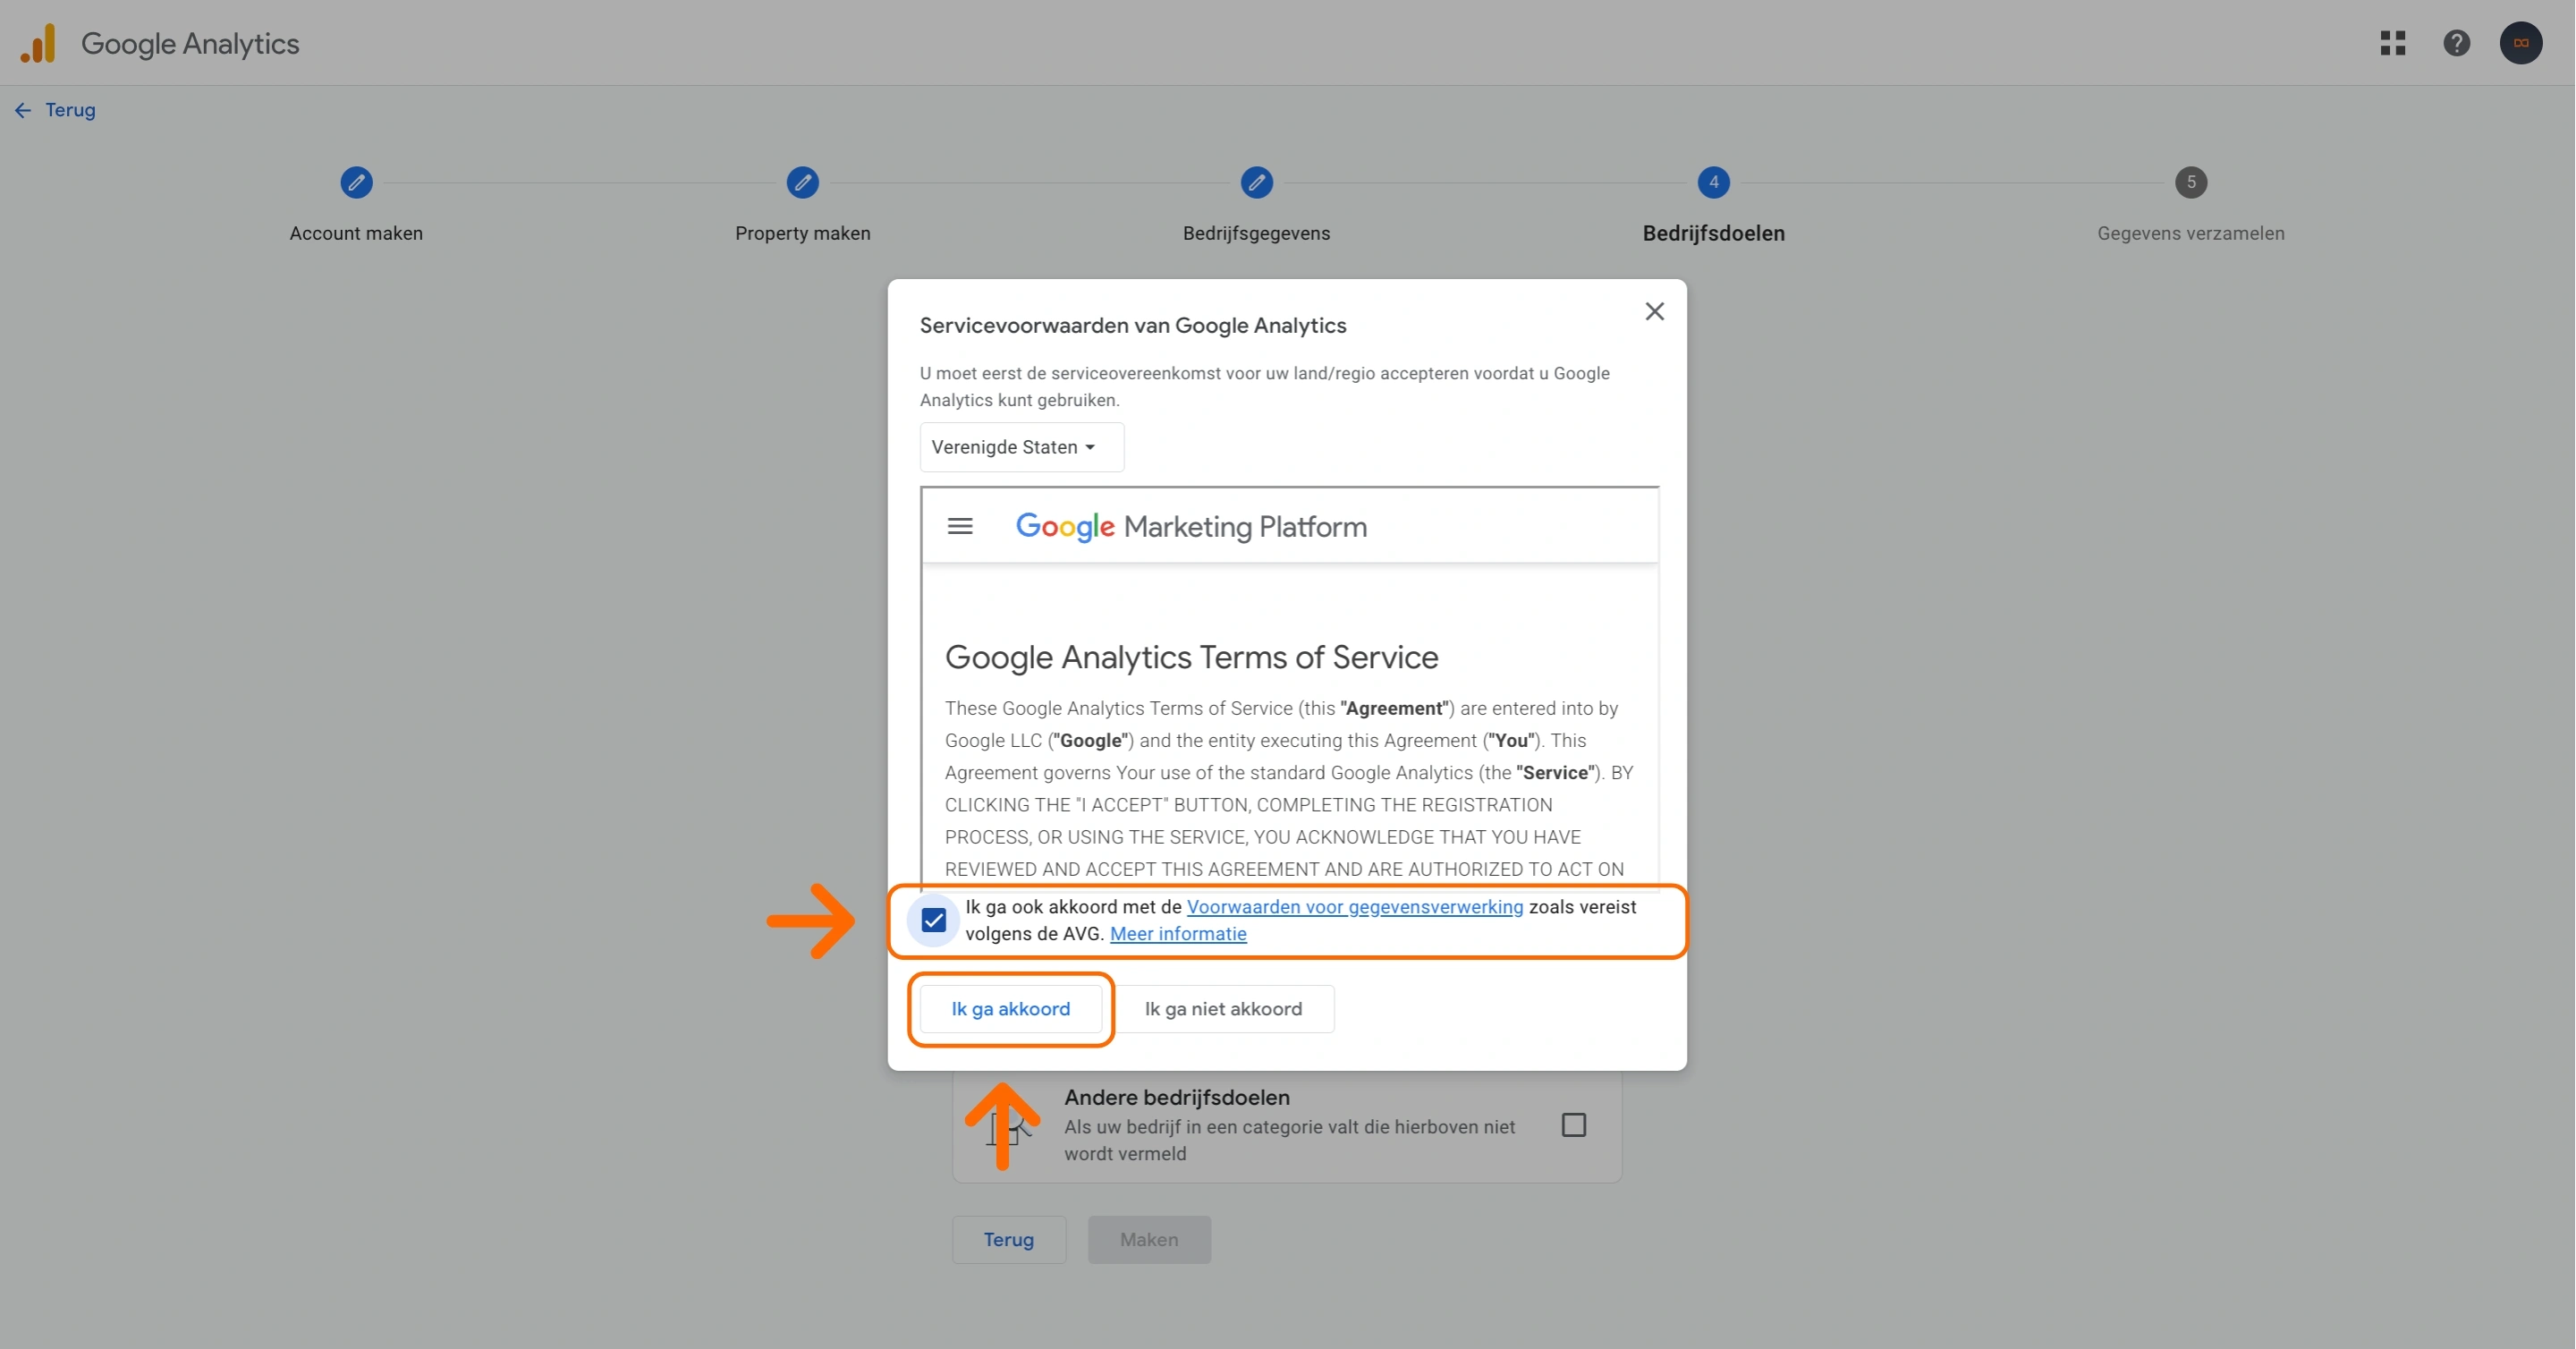Click the Ik ga akkoord button
Viewport: 2576px width, 1349px height.
pos(1010,1008)
